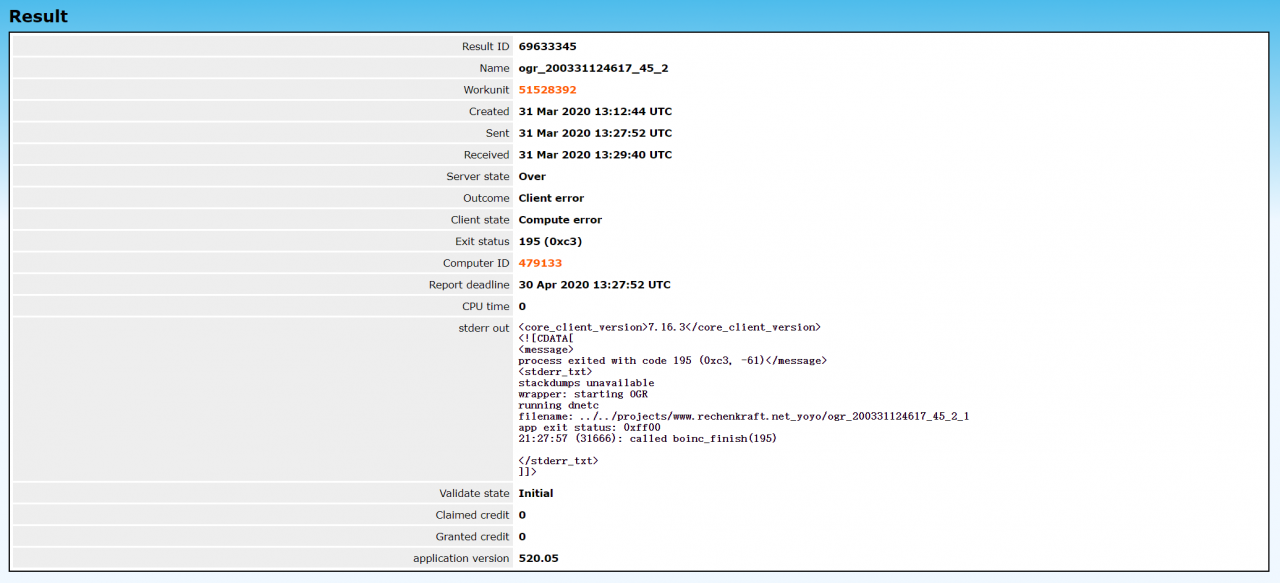Open the Workunit 51528392 link
1280x583 pixels.
[547, 90]
